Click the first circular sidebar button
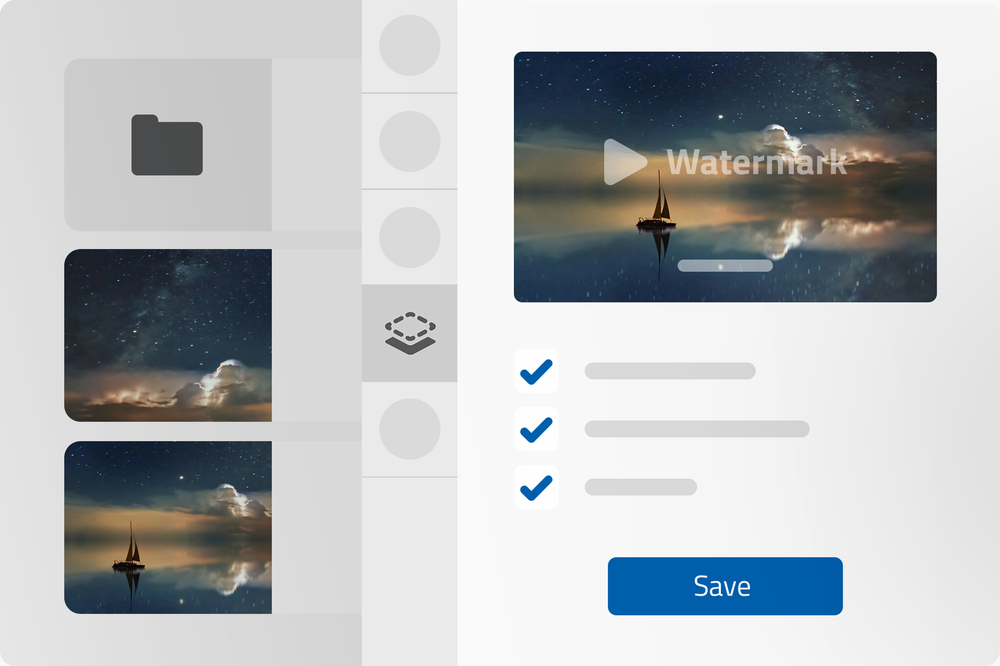This screenshot has width=1000, height=666. coord(409,45)
